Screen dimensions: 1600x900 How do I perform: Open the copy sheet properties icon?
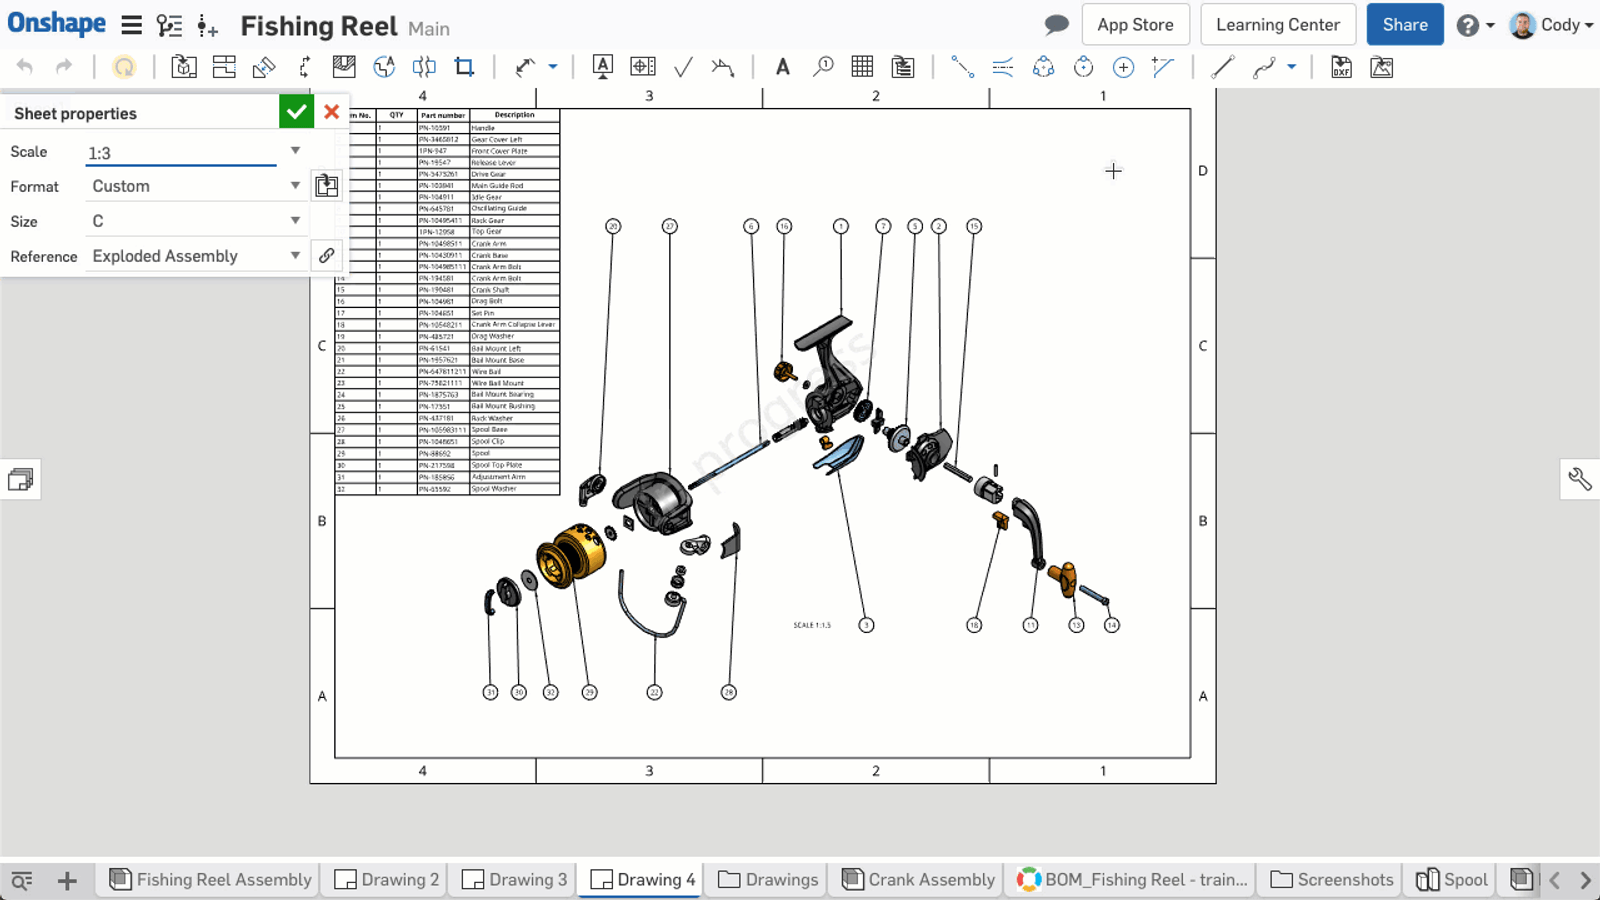pos(327,185)
